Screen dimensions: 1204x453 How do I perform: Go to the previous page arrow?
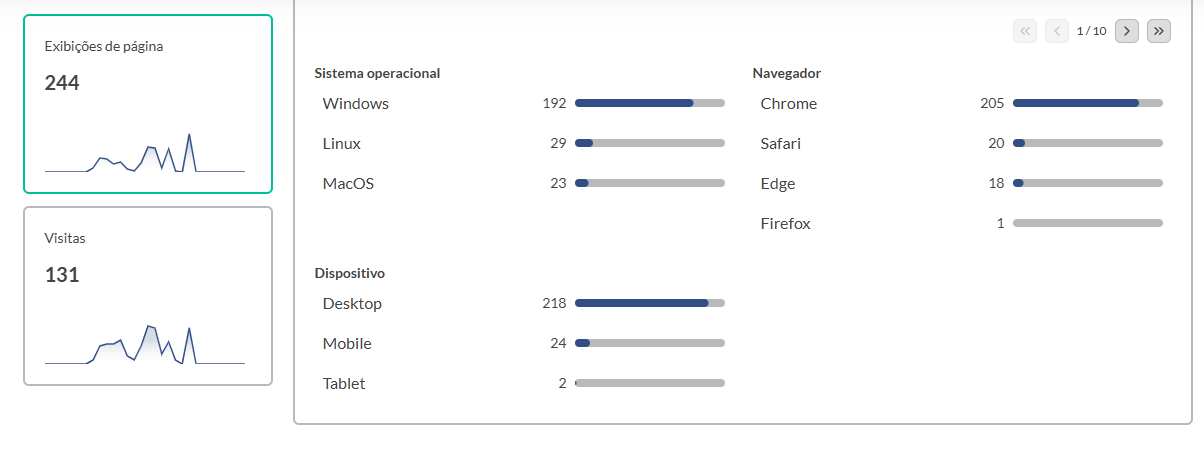tap(1057, 31)
